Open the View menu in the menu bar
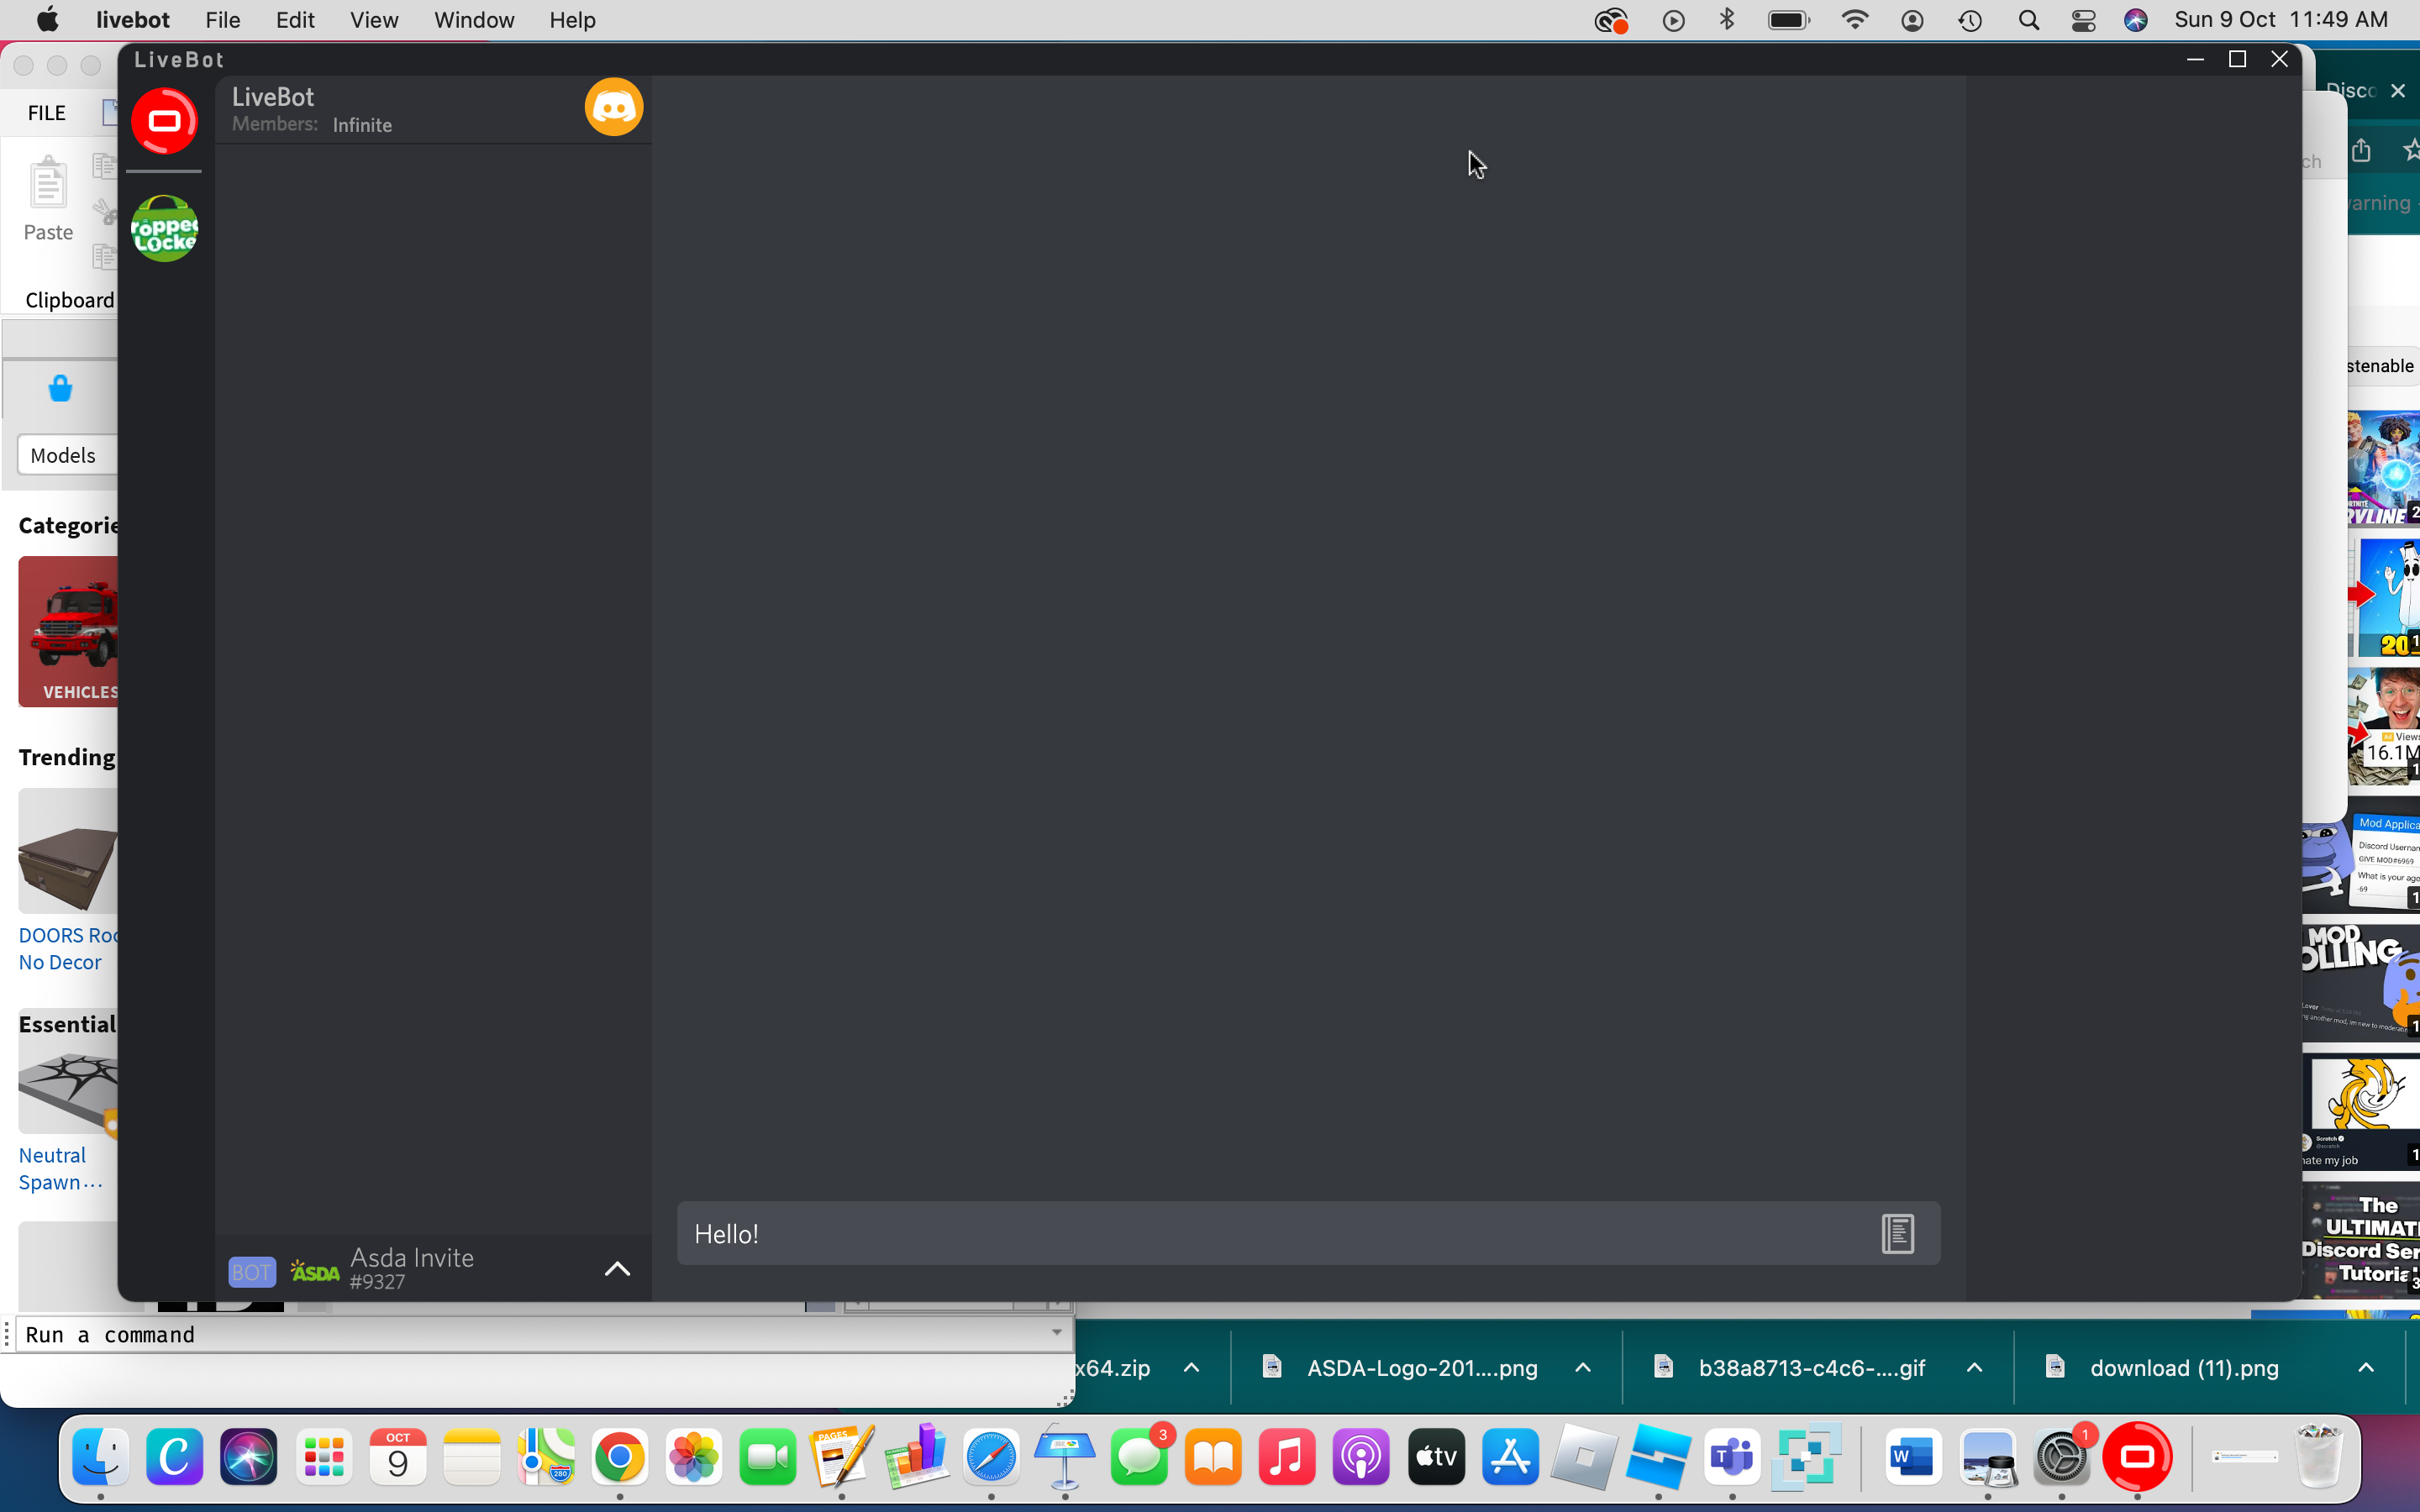Image resolution: width=2420 pixels, height=1512 pixels. coord(372,19)
